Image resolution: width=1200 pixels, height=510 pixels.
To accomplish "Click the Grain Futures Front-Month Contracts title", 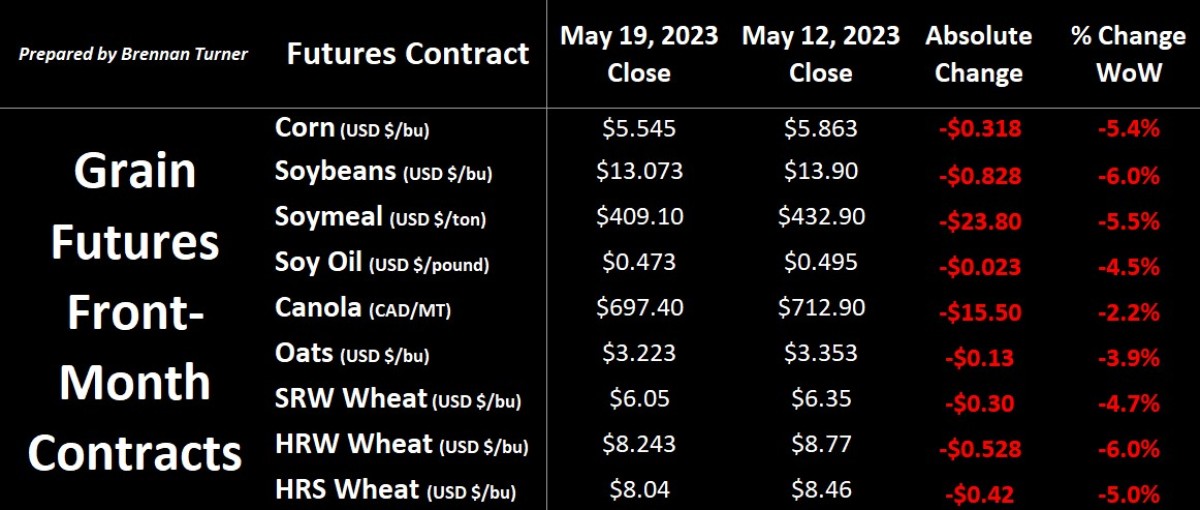I will (135, 312).
